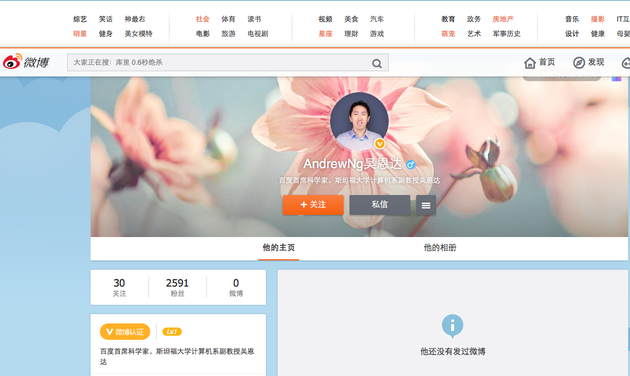Open the 综艺 category
Screen dimensions: 630x376
pyautogui.click(x=80, y=19)
